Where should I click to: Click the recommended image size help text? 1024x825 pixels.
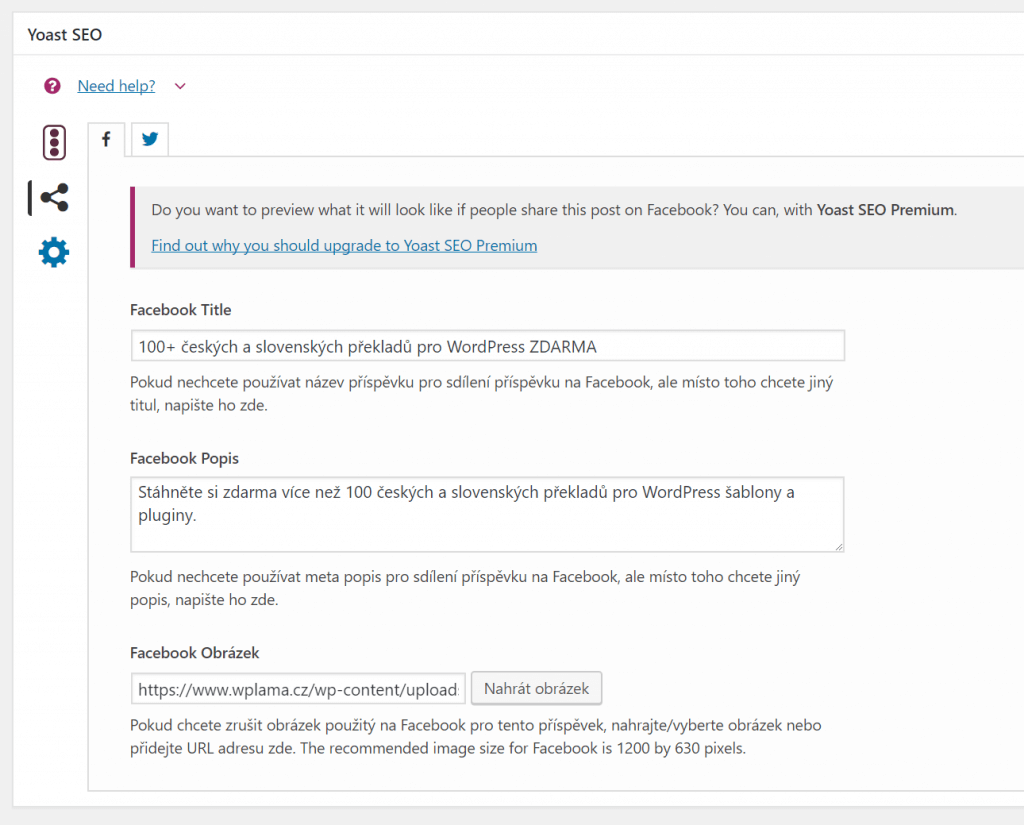pyautogui.click(x=522, y=749)
